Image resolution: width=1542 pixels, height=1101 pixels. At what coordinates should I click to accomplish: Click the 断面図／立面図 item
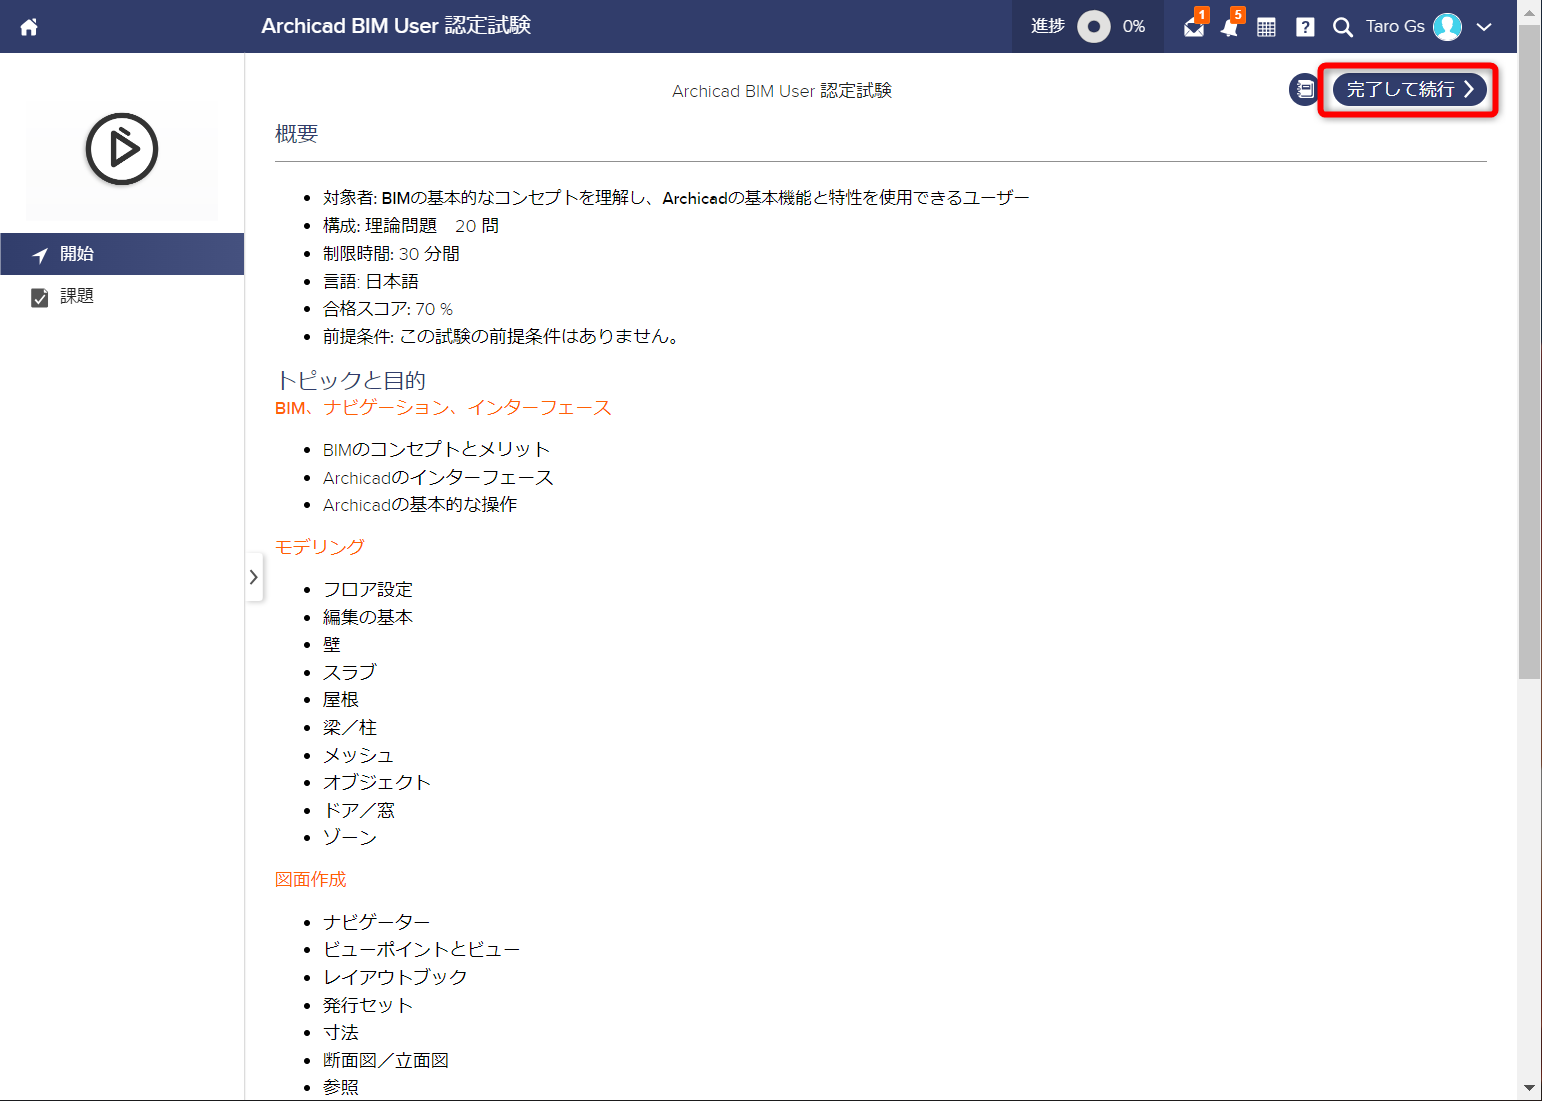386,1060
